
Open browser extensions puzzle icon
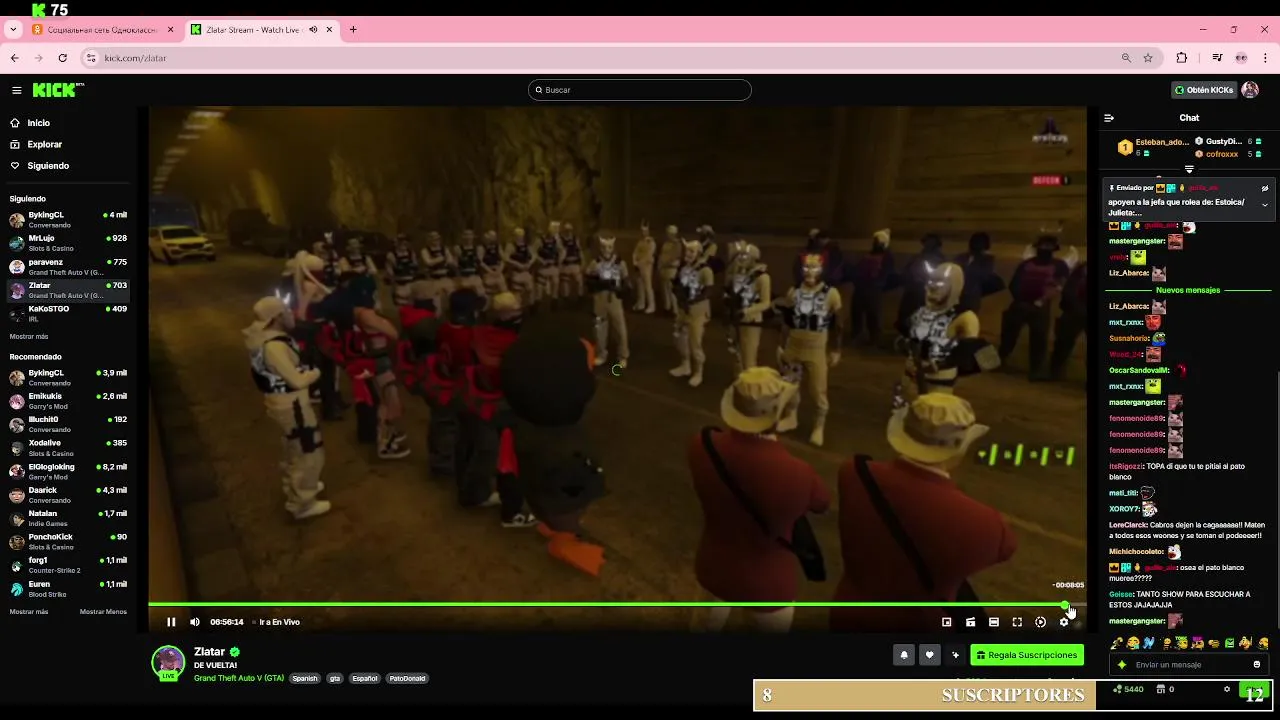point(1181,58)
